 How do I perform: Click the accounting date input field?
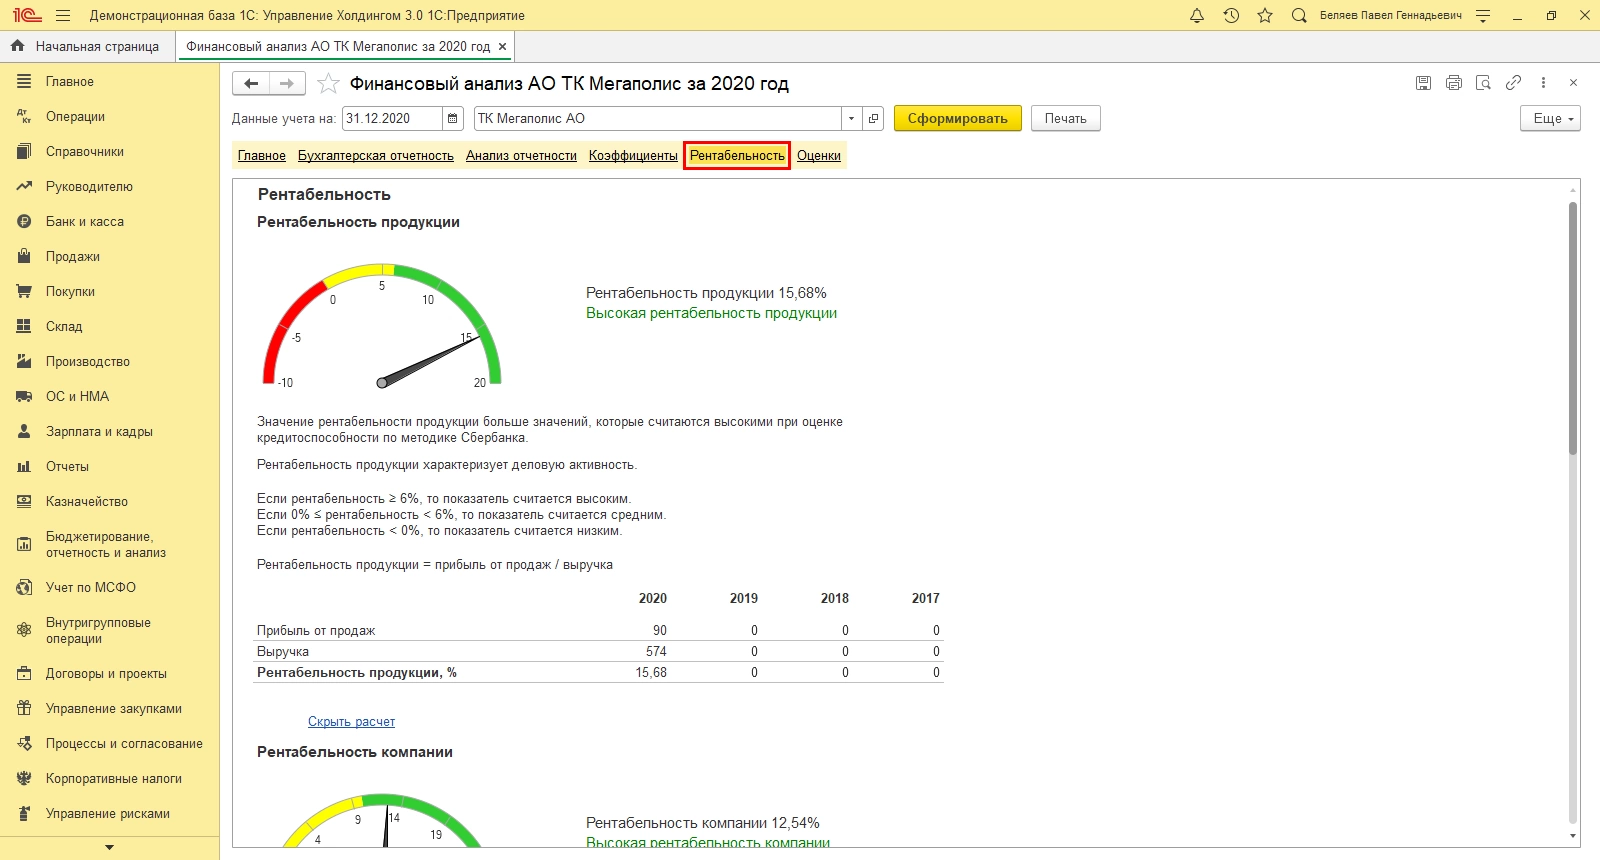pyautogui.click(x=392, y=119)
